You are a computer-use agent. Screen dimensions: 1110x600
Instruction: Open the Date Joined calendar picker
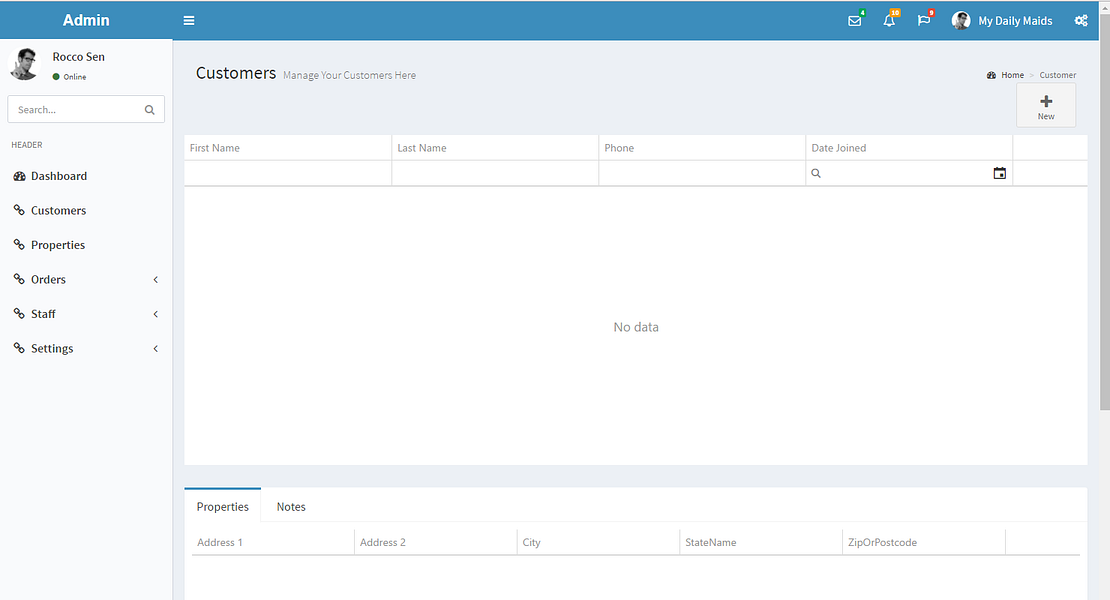point(1000,173)
